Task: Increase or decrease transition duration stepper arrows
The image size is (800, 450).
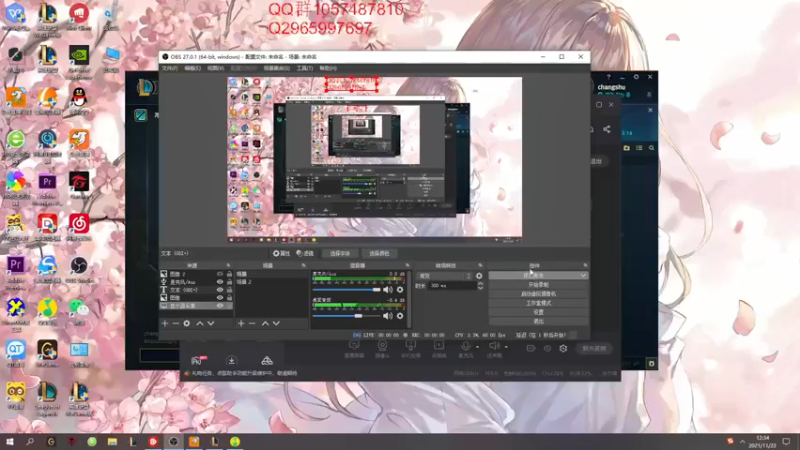Action: (x=480, y=286)
